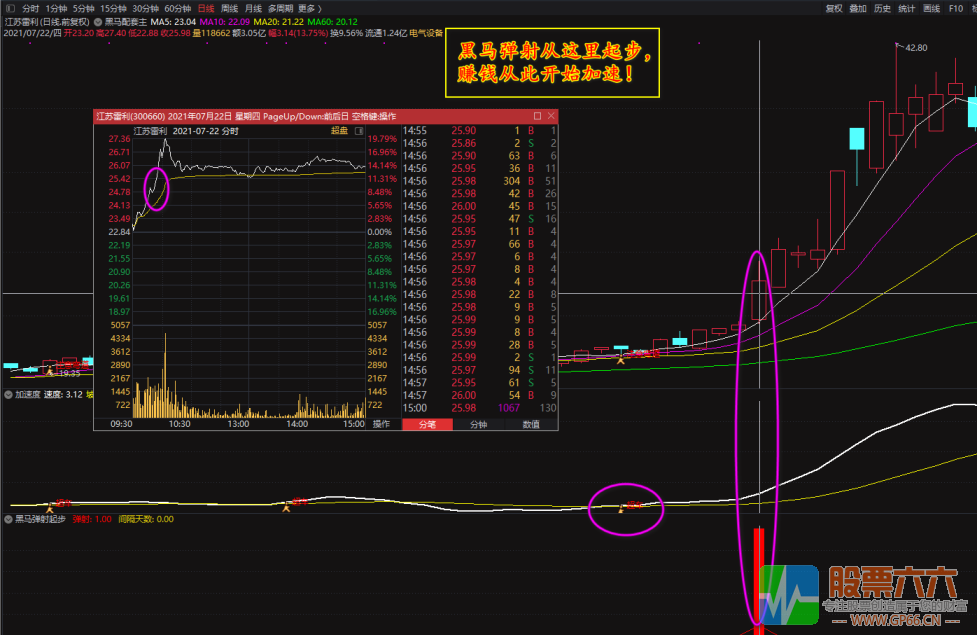Switch to the 数值 tab in popup

point(531,424)
